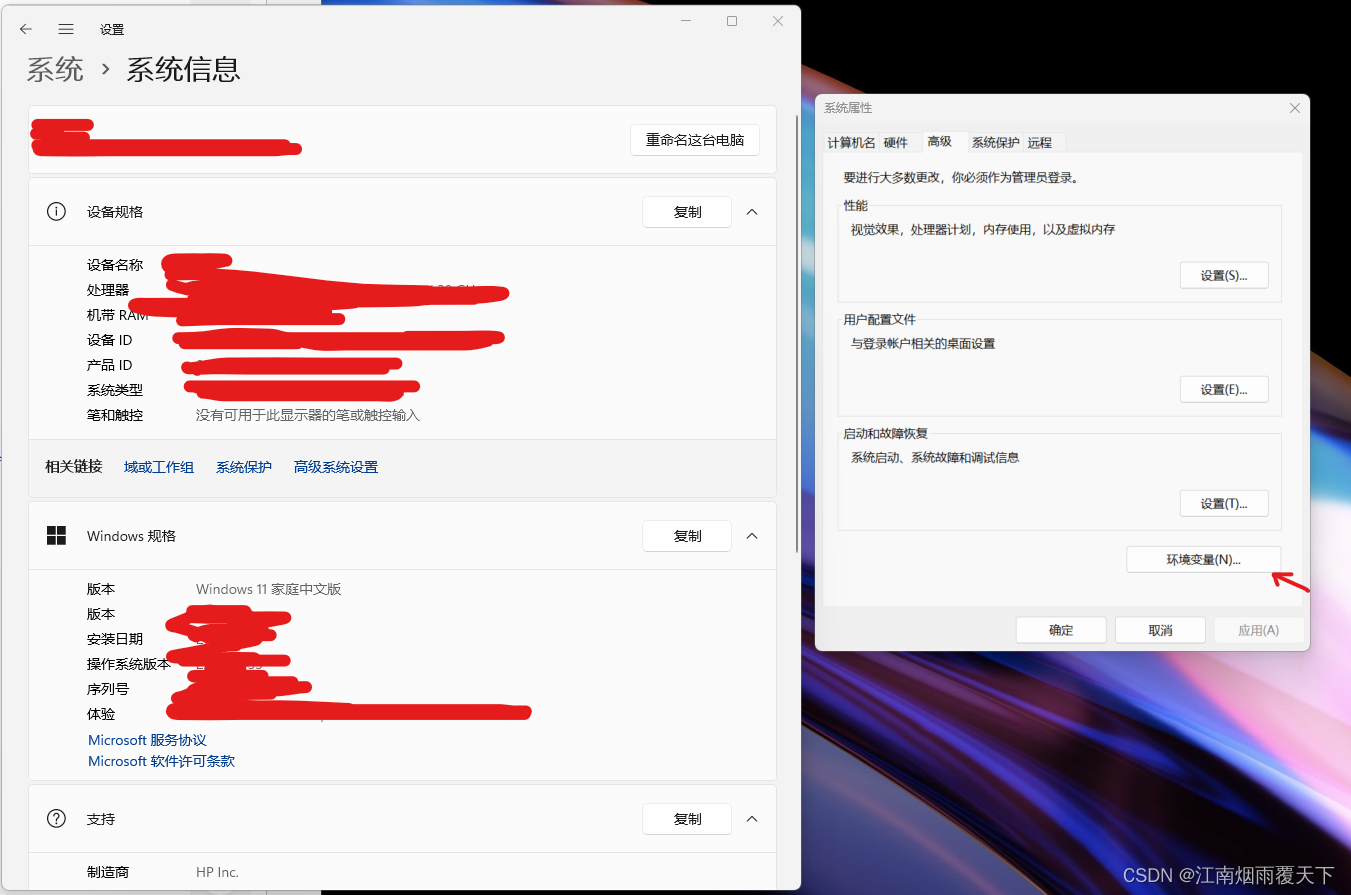1351x895 pixels.
Task: Minimize the Settings window
Action: pyautogui.click(x=686, y=21)
